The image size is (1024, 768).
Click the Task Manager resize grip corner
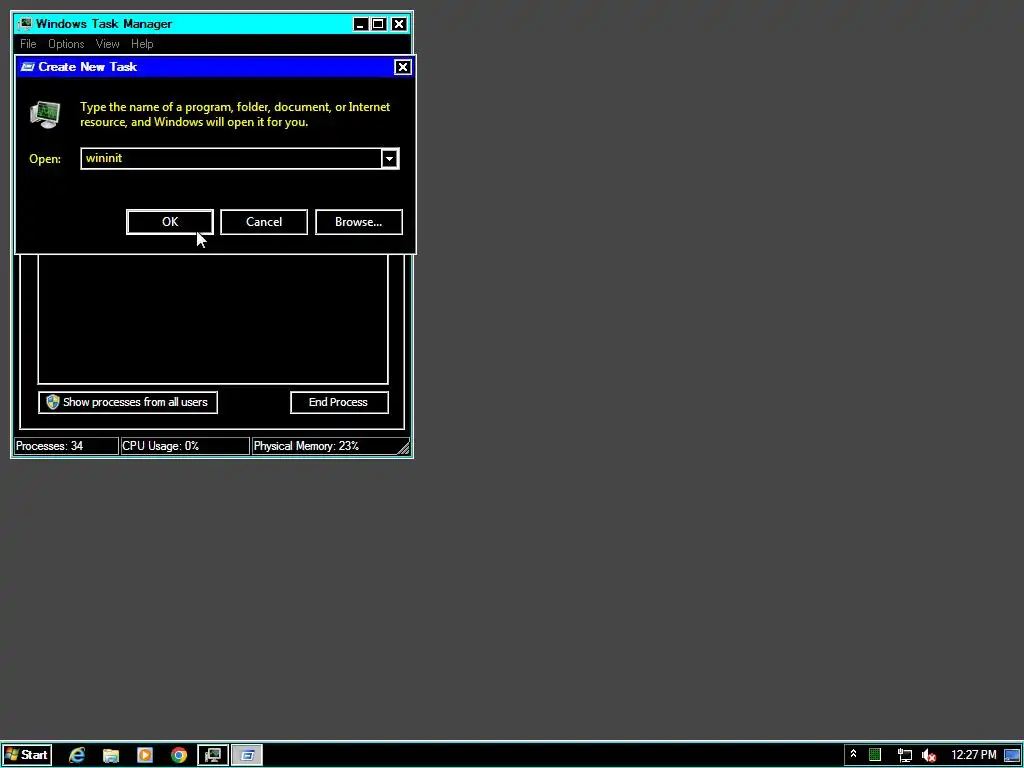click(x=403, y=447)
